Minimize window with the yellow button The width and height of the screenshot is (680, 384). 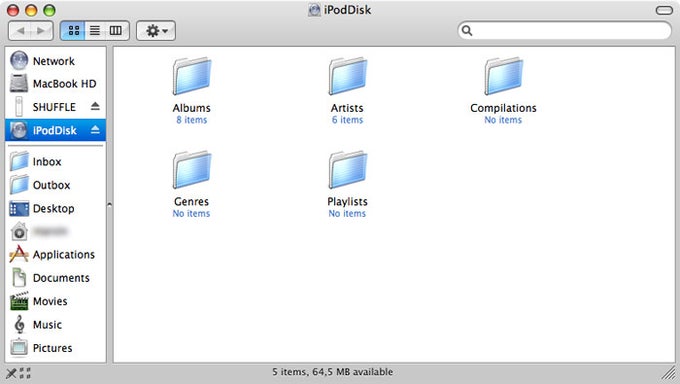(31, 10)
